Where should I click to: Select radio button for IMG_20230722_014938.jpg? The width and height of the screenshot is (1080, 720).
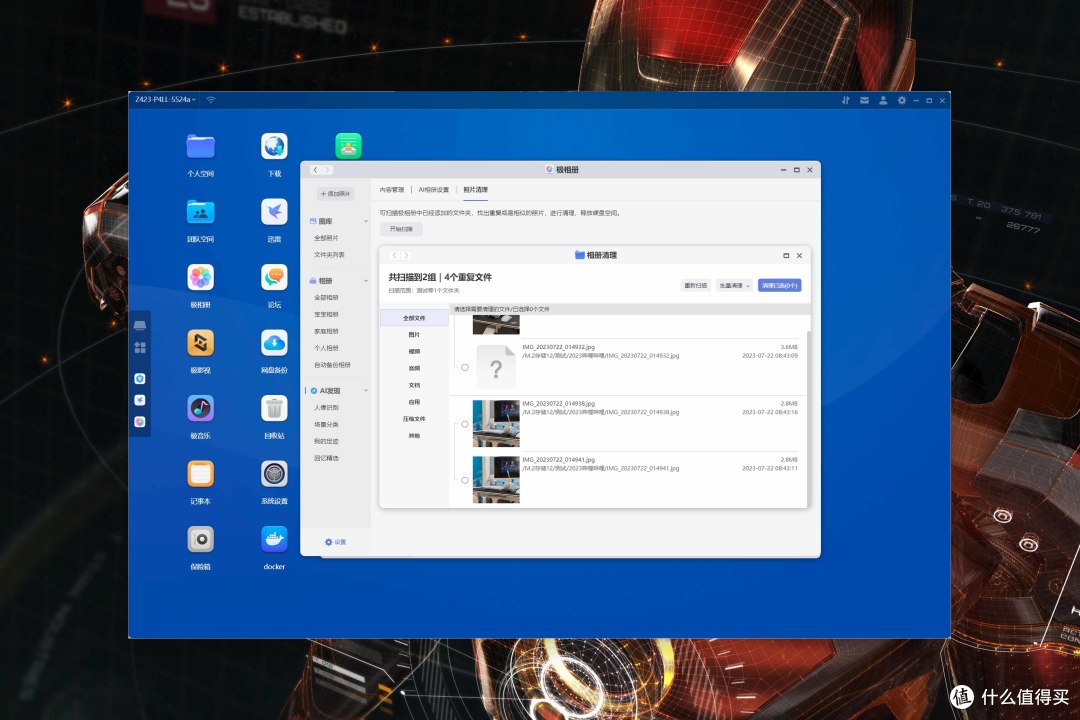click(x=465, y=424)
